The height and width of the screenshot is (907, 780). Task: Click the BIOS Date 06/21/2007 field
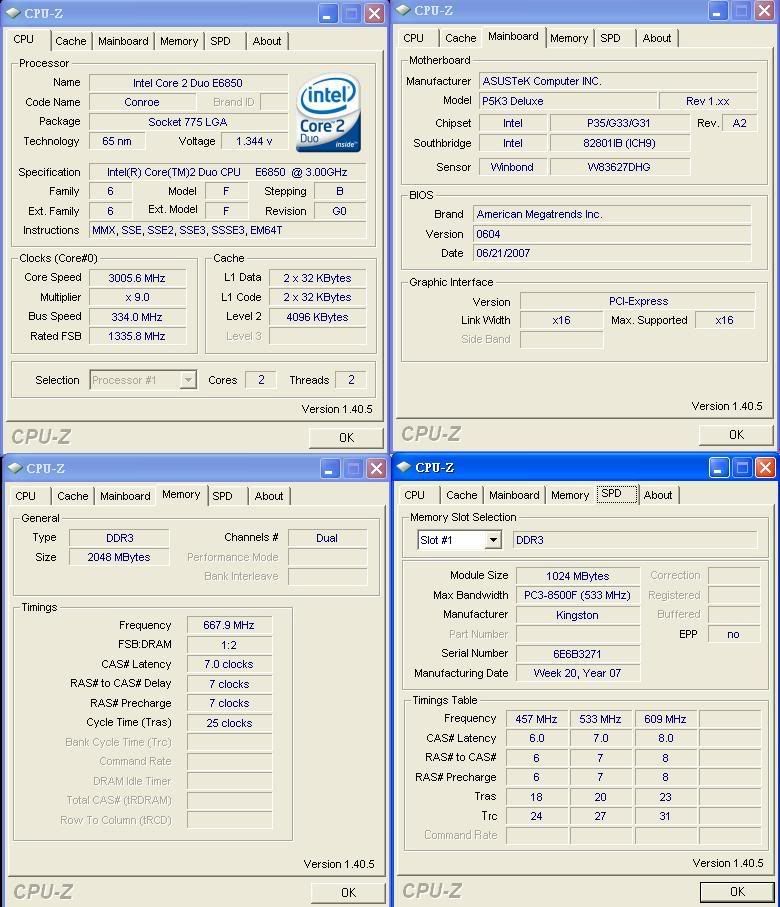(612, 253)
